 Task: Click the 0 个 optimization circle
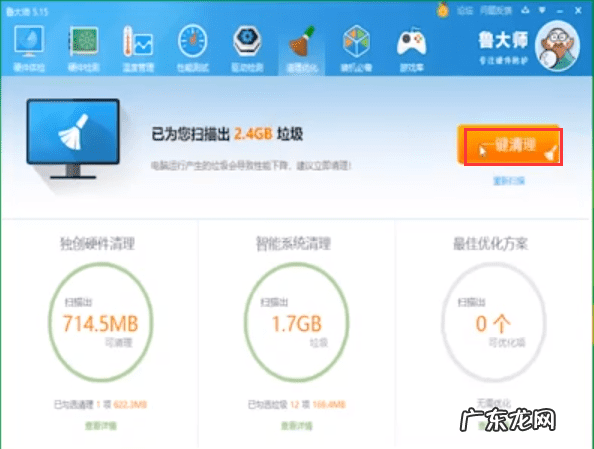click(494, 322)
